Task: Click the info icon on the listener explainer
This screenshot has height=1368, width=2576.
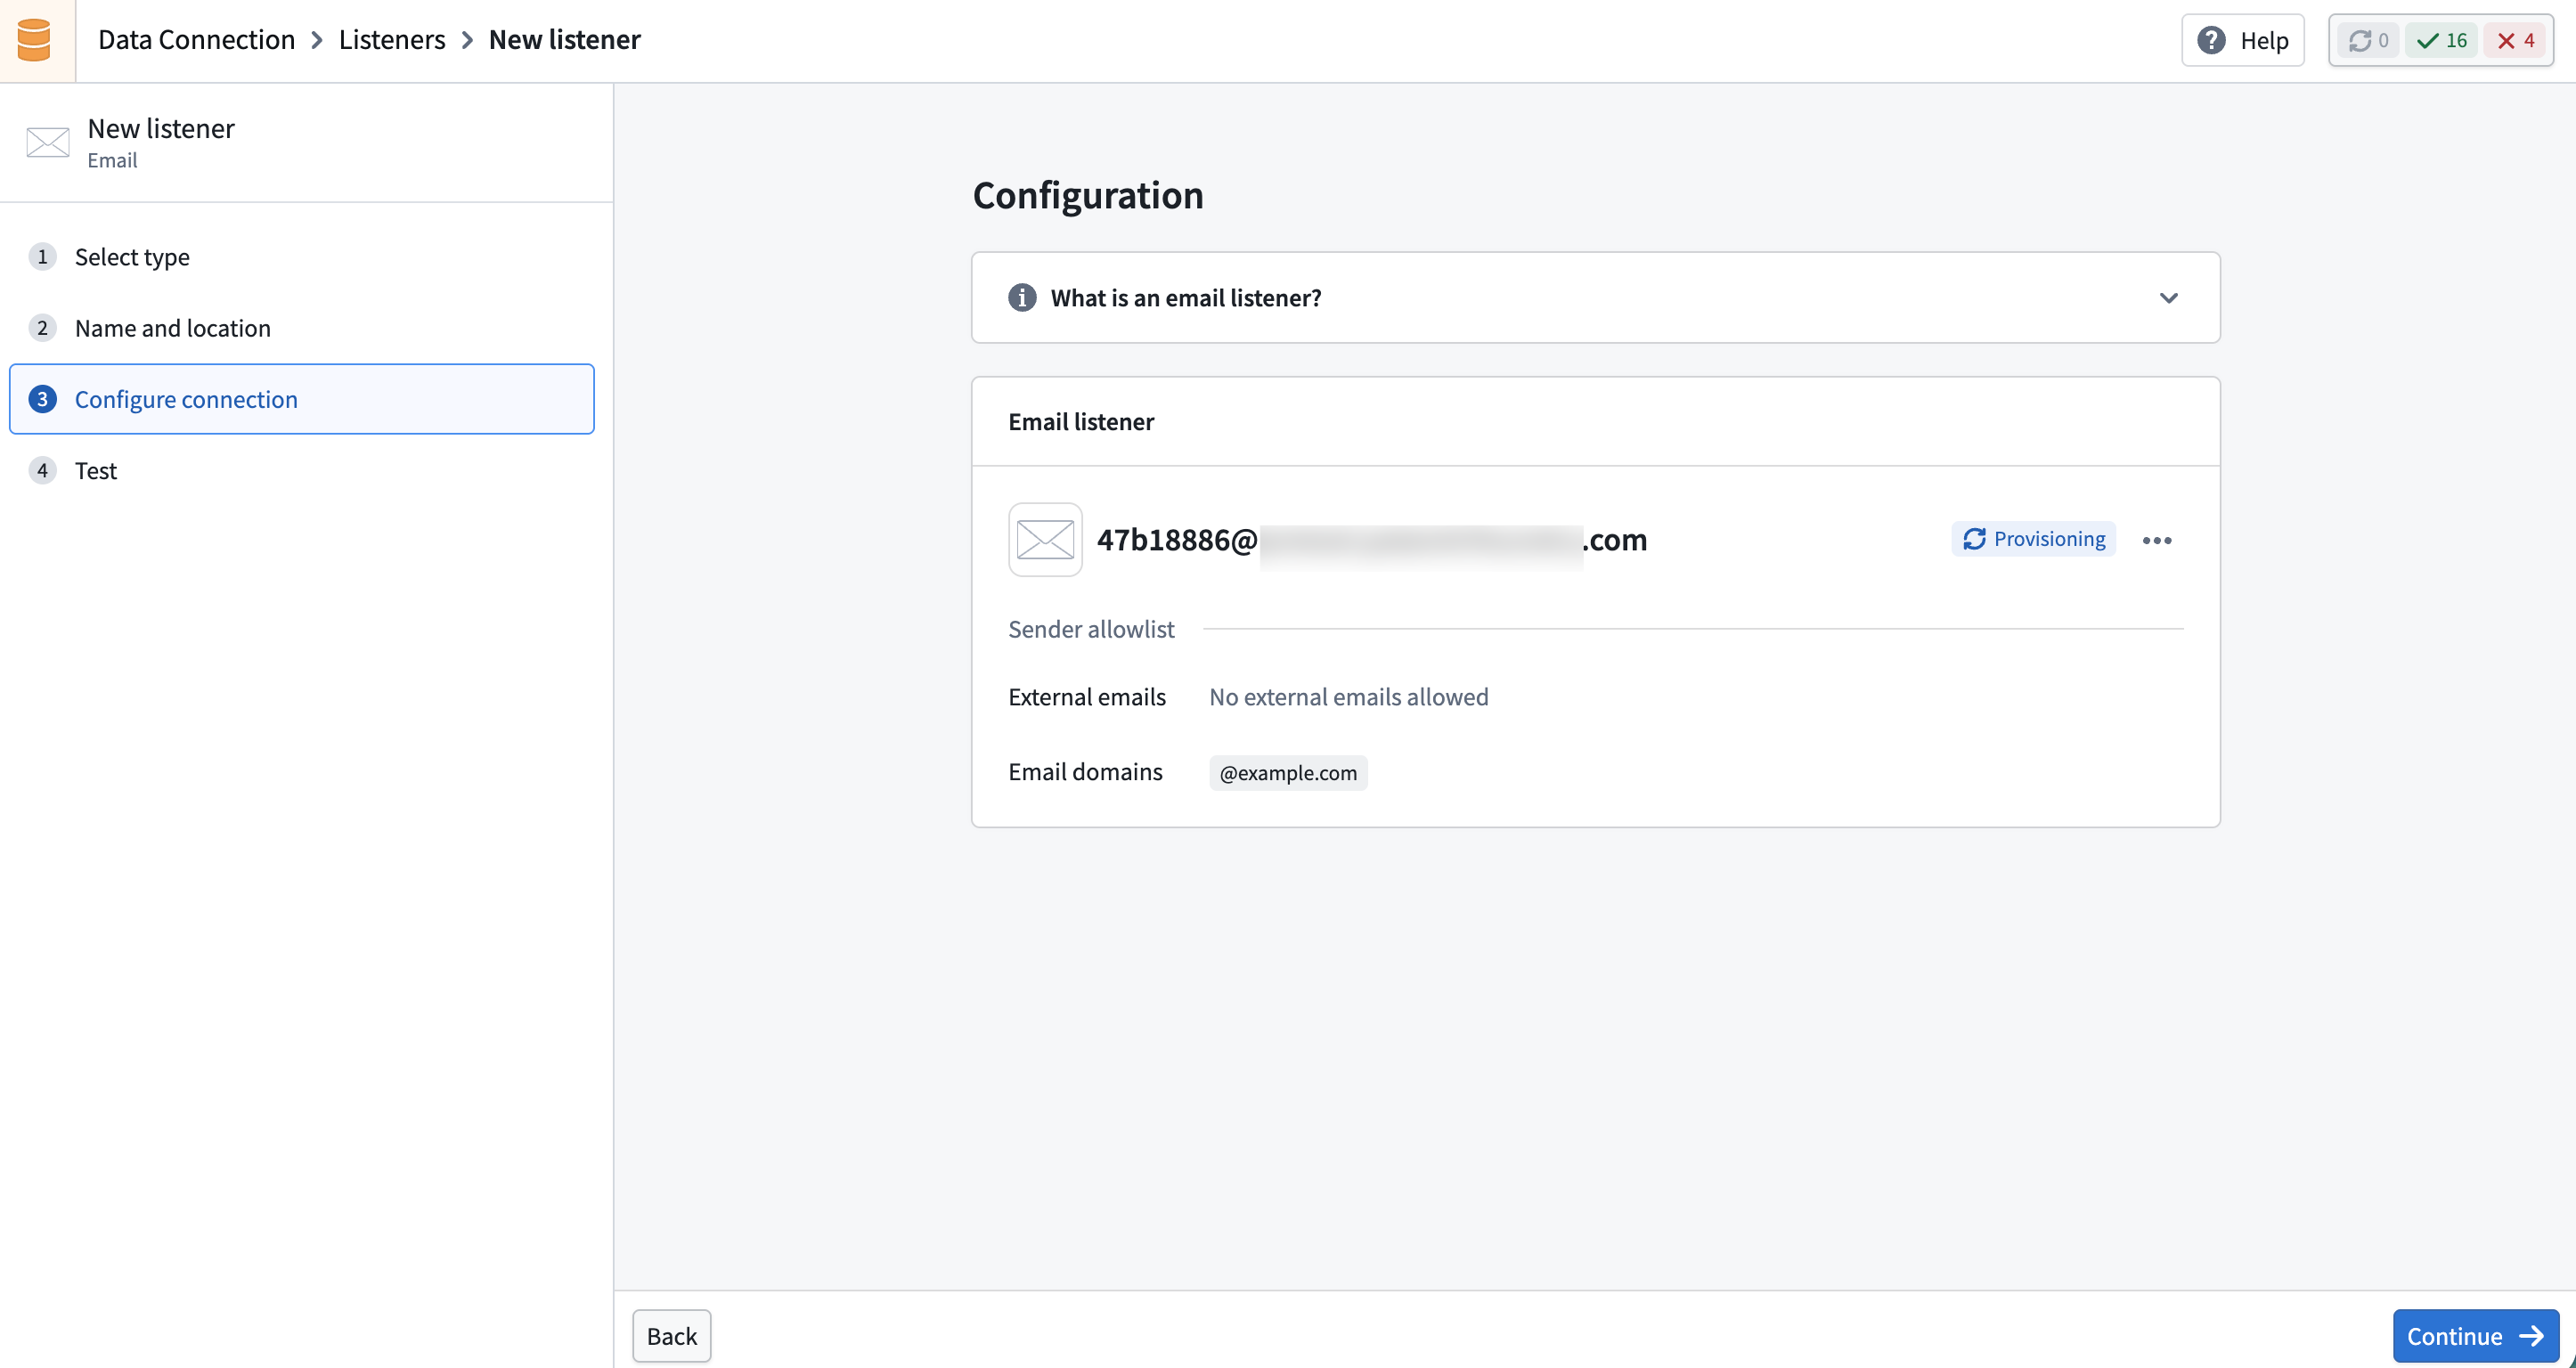Action: (1021, 297)
